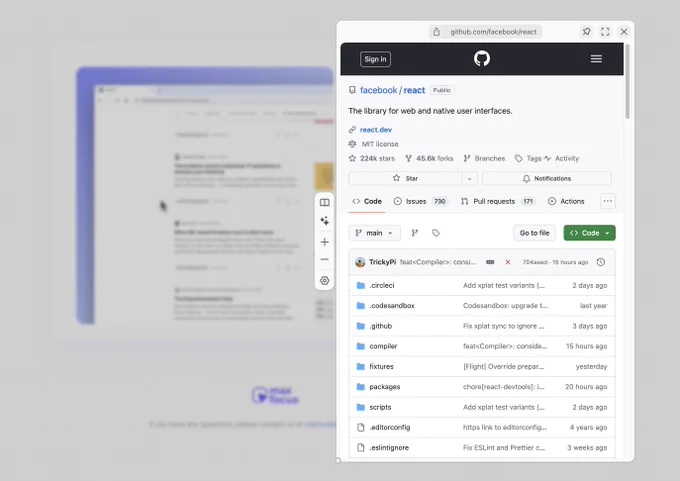Expand the Star button dropdown arrow
680x481 pixels.
click(469, 178)
